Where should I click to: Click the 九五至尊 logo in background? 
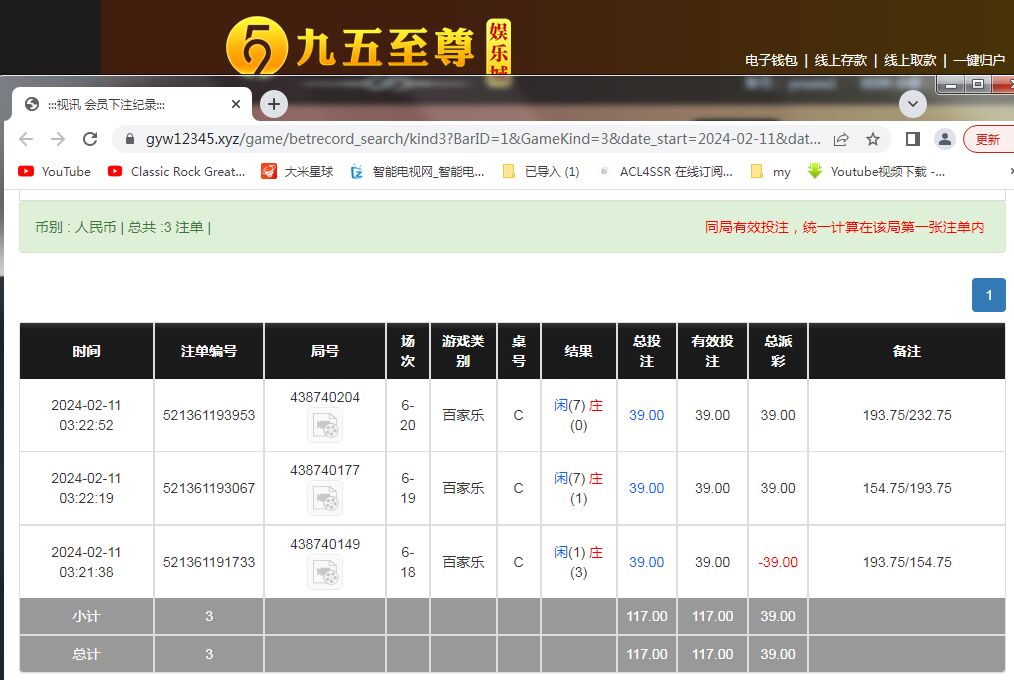click(369, 45)
